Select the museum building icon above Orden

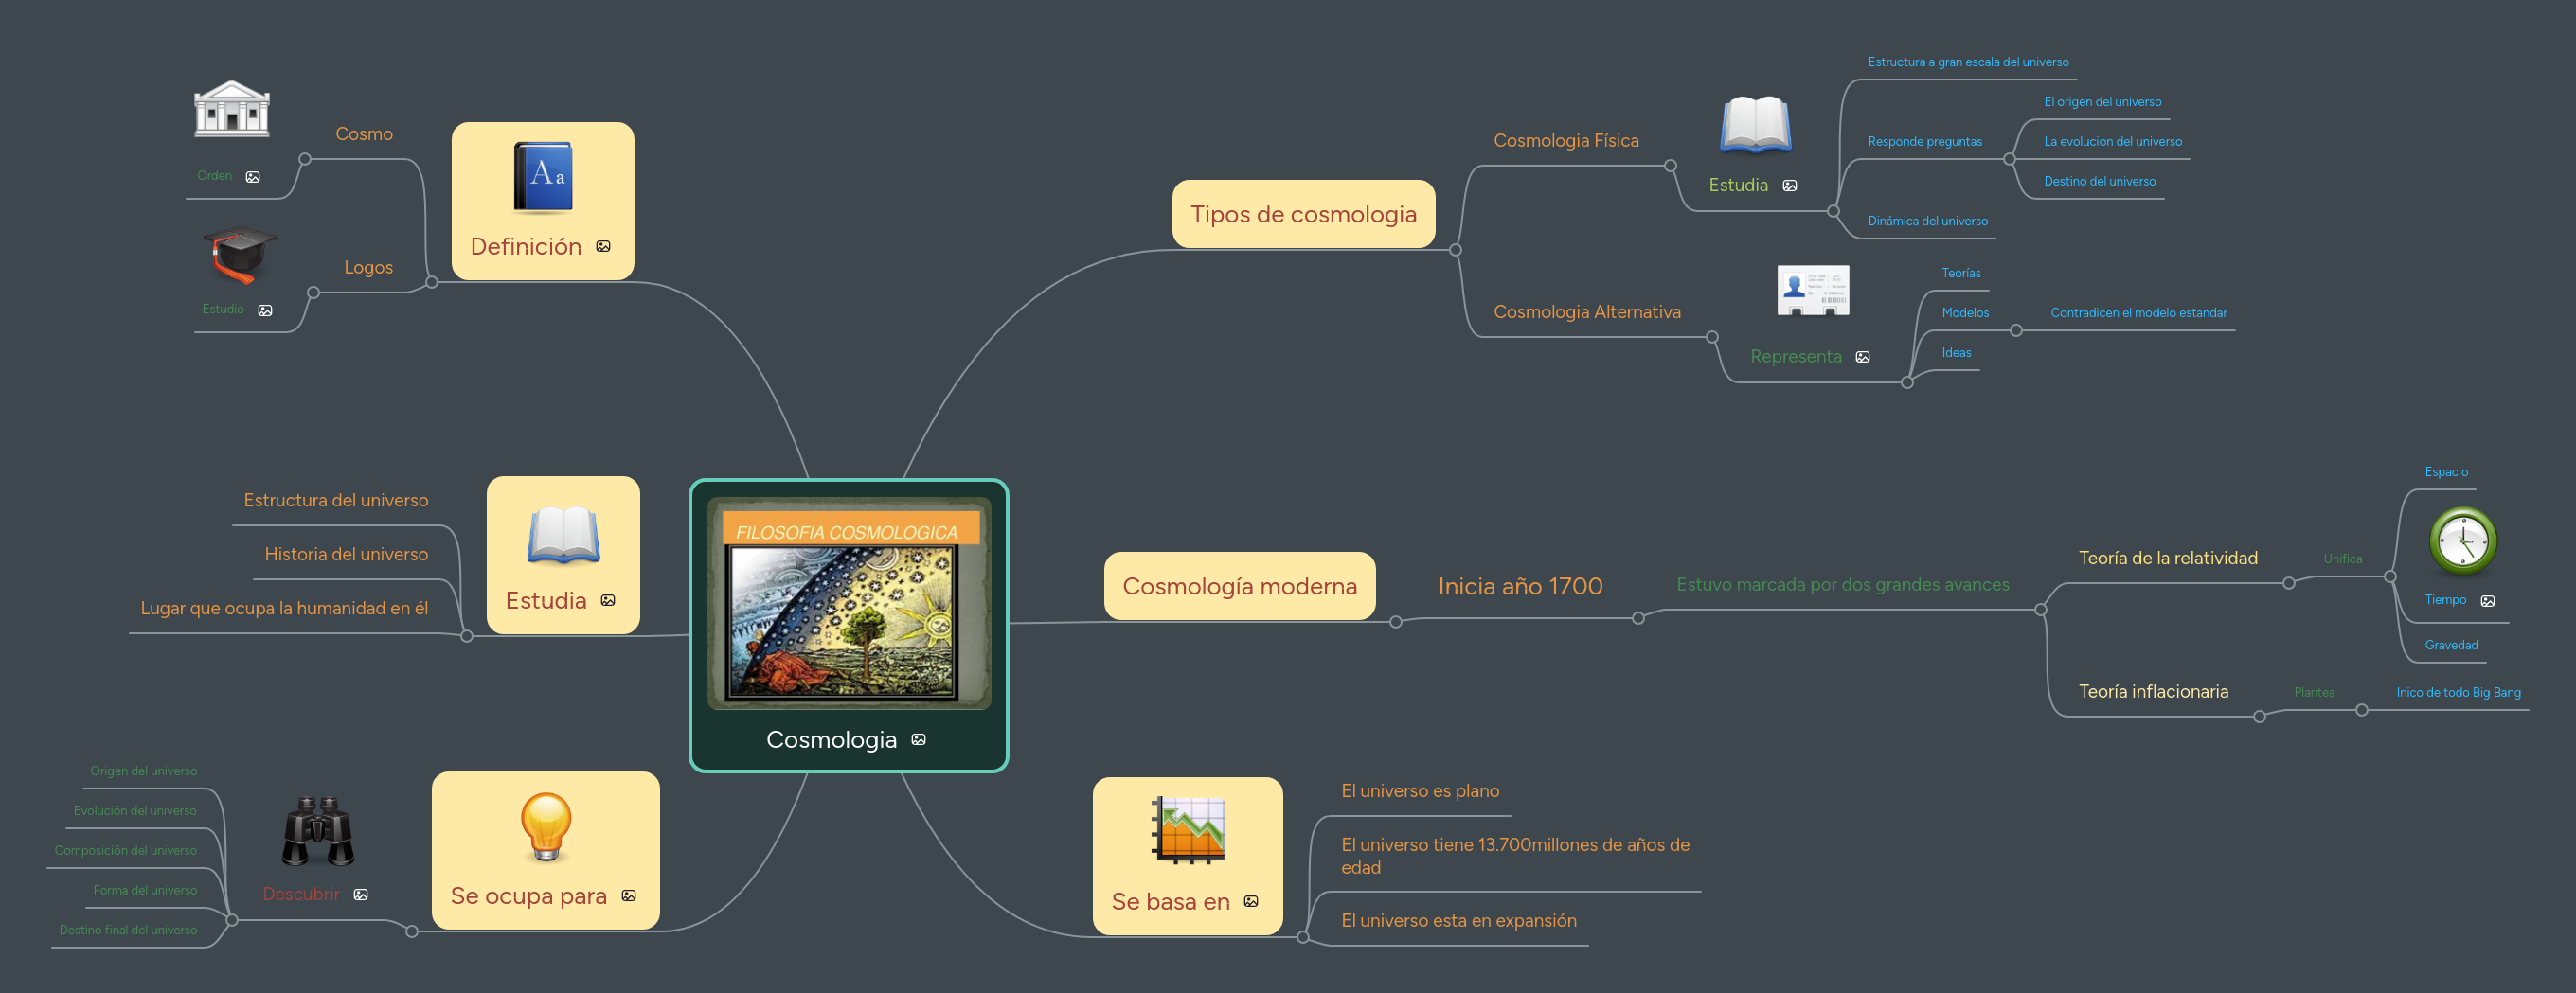(x=231, y=109)
